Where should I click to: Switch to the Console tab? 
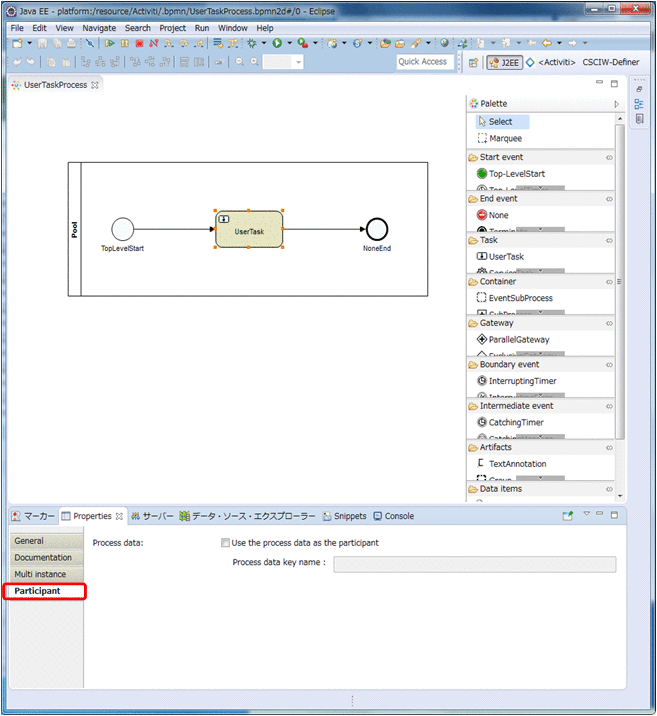(398, 516)
